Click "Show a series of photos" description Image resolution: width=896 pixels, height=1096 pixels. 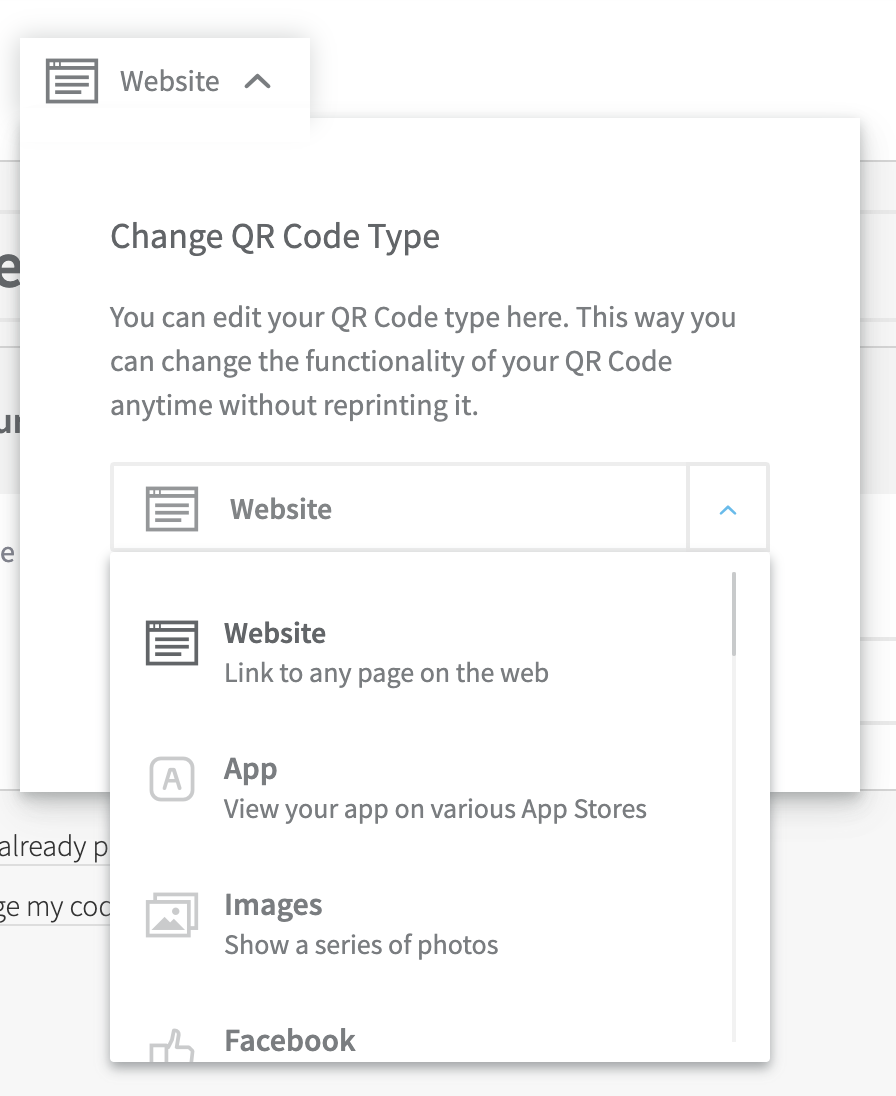(x=361, y=945)
